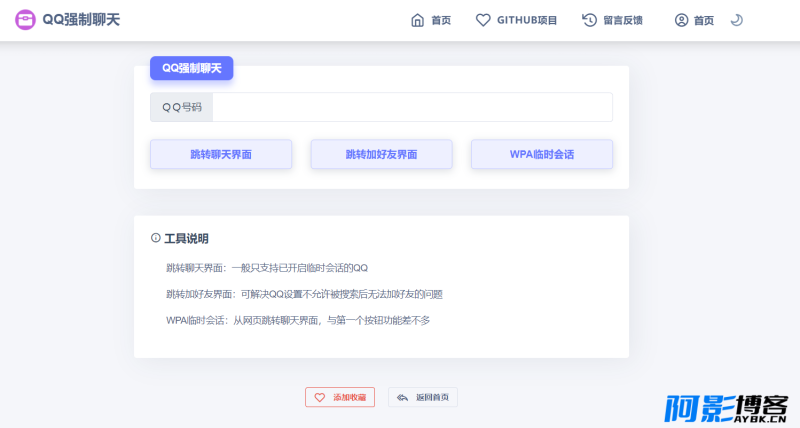Image resolution: width=800 pixels, height=428 pixels.
Task: Toggle dark mode with the moon icon
Action: pos(736,20)
